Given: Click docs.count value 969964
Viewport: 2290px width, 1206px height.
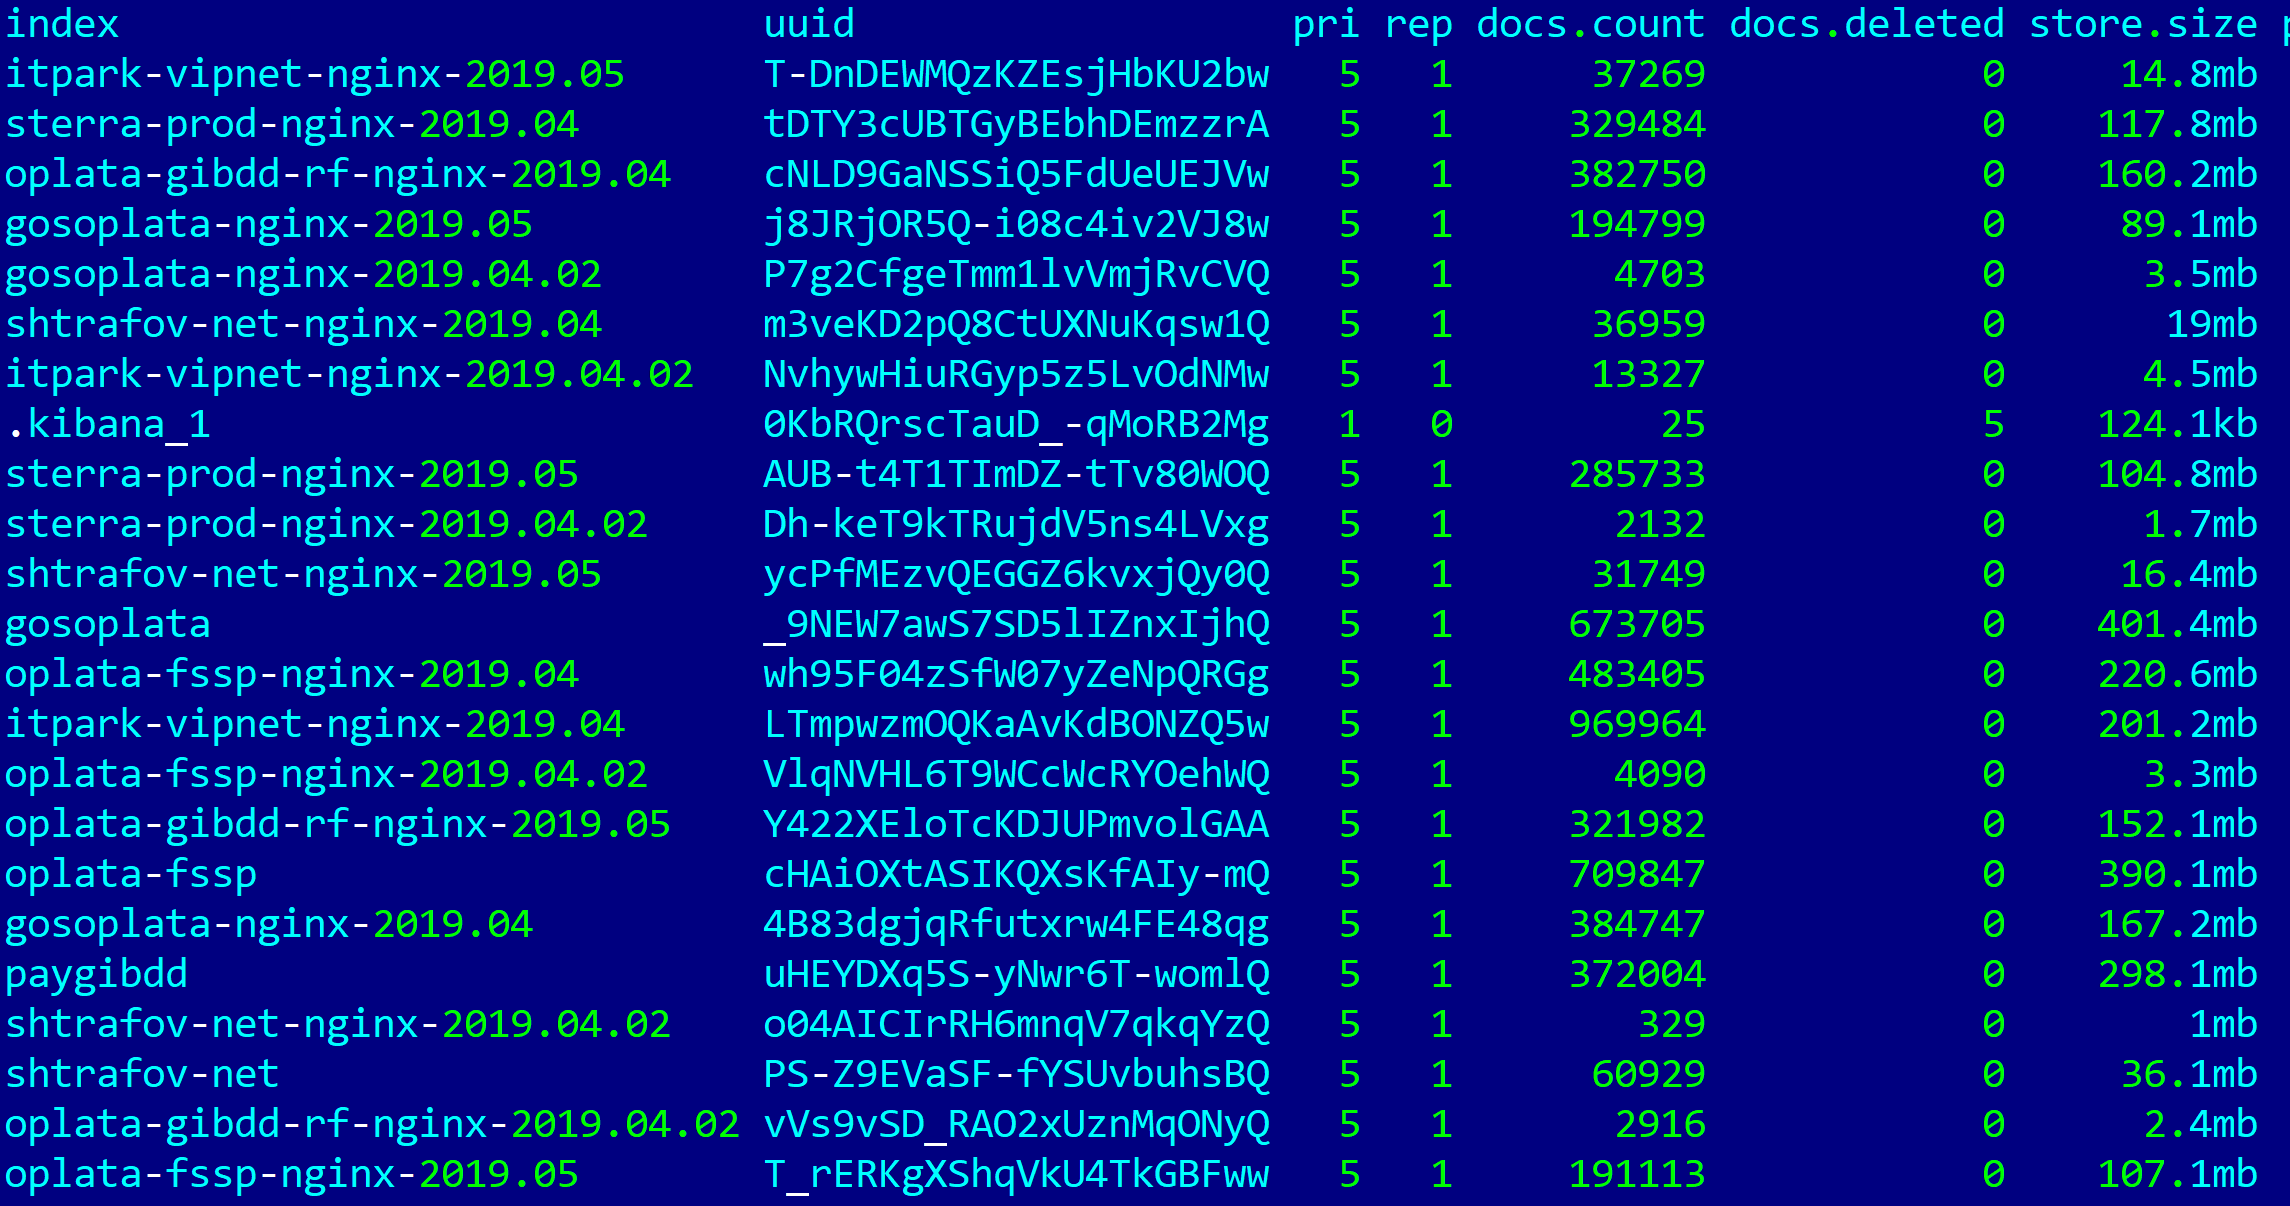Looking at the screenshot, I should coord(1637,724).
